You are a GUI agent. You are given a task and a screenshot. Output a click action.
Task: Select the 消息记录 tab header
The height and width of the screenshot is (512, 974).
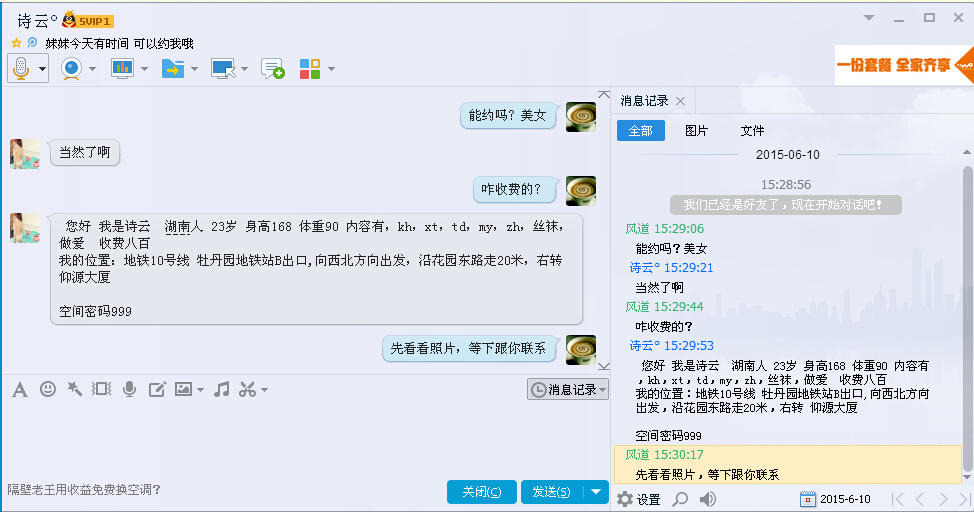pyautogui.click(x=644, y=101)
